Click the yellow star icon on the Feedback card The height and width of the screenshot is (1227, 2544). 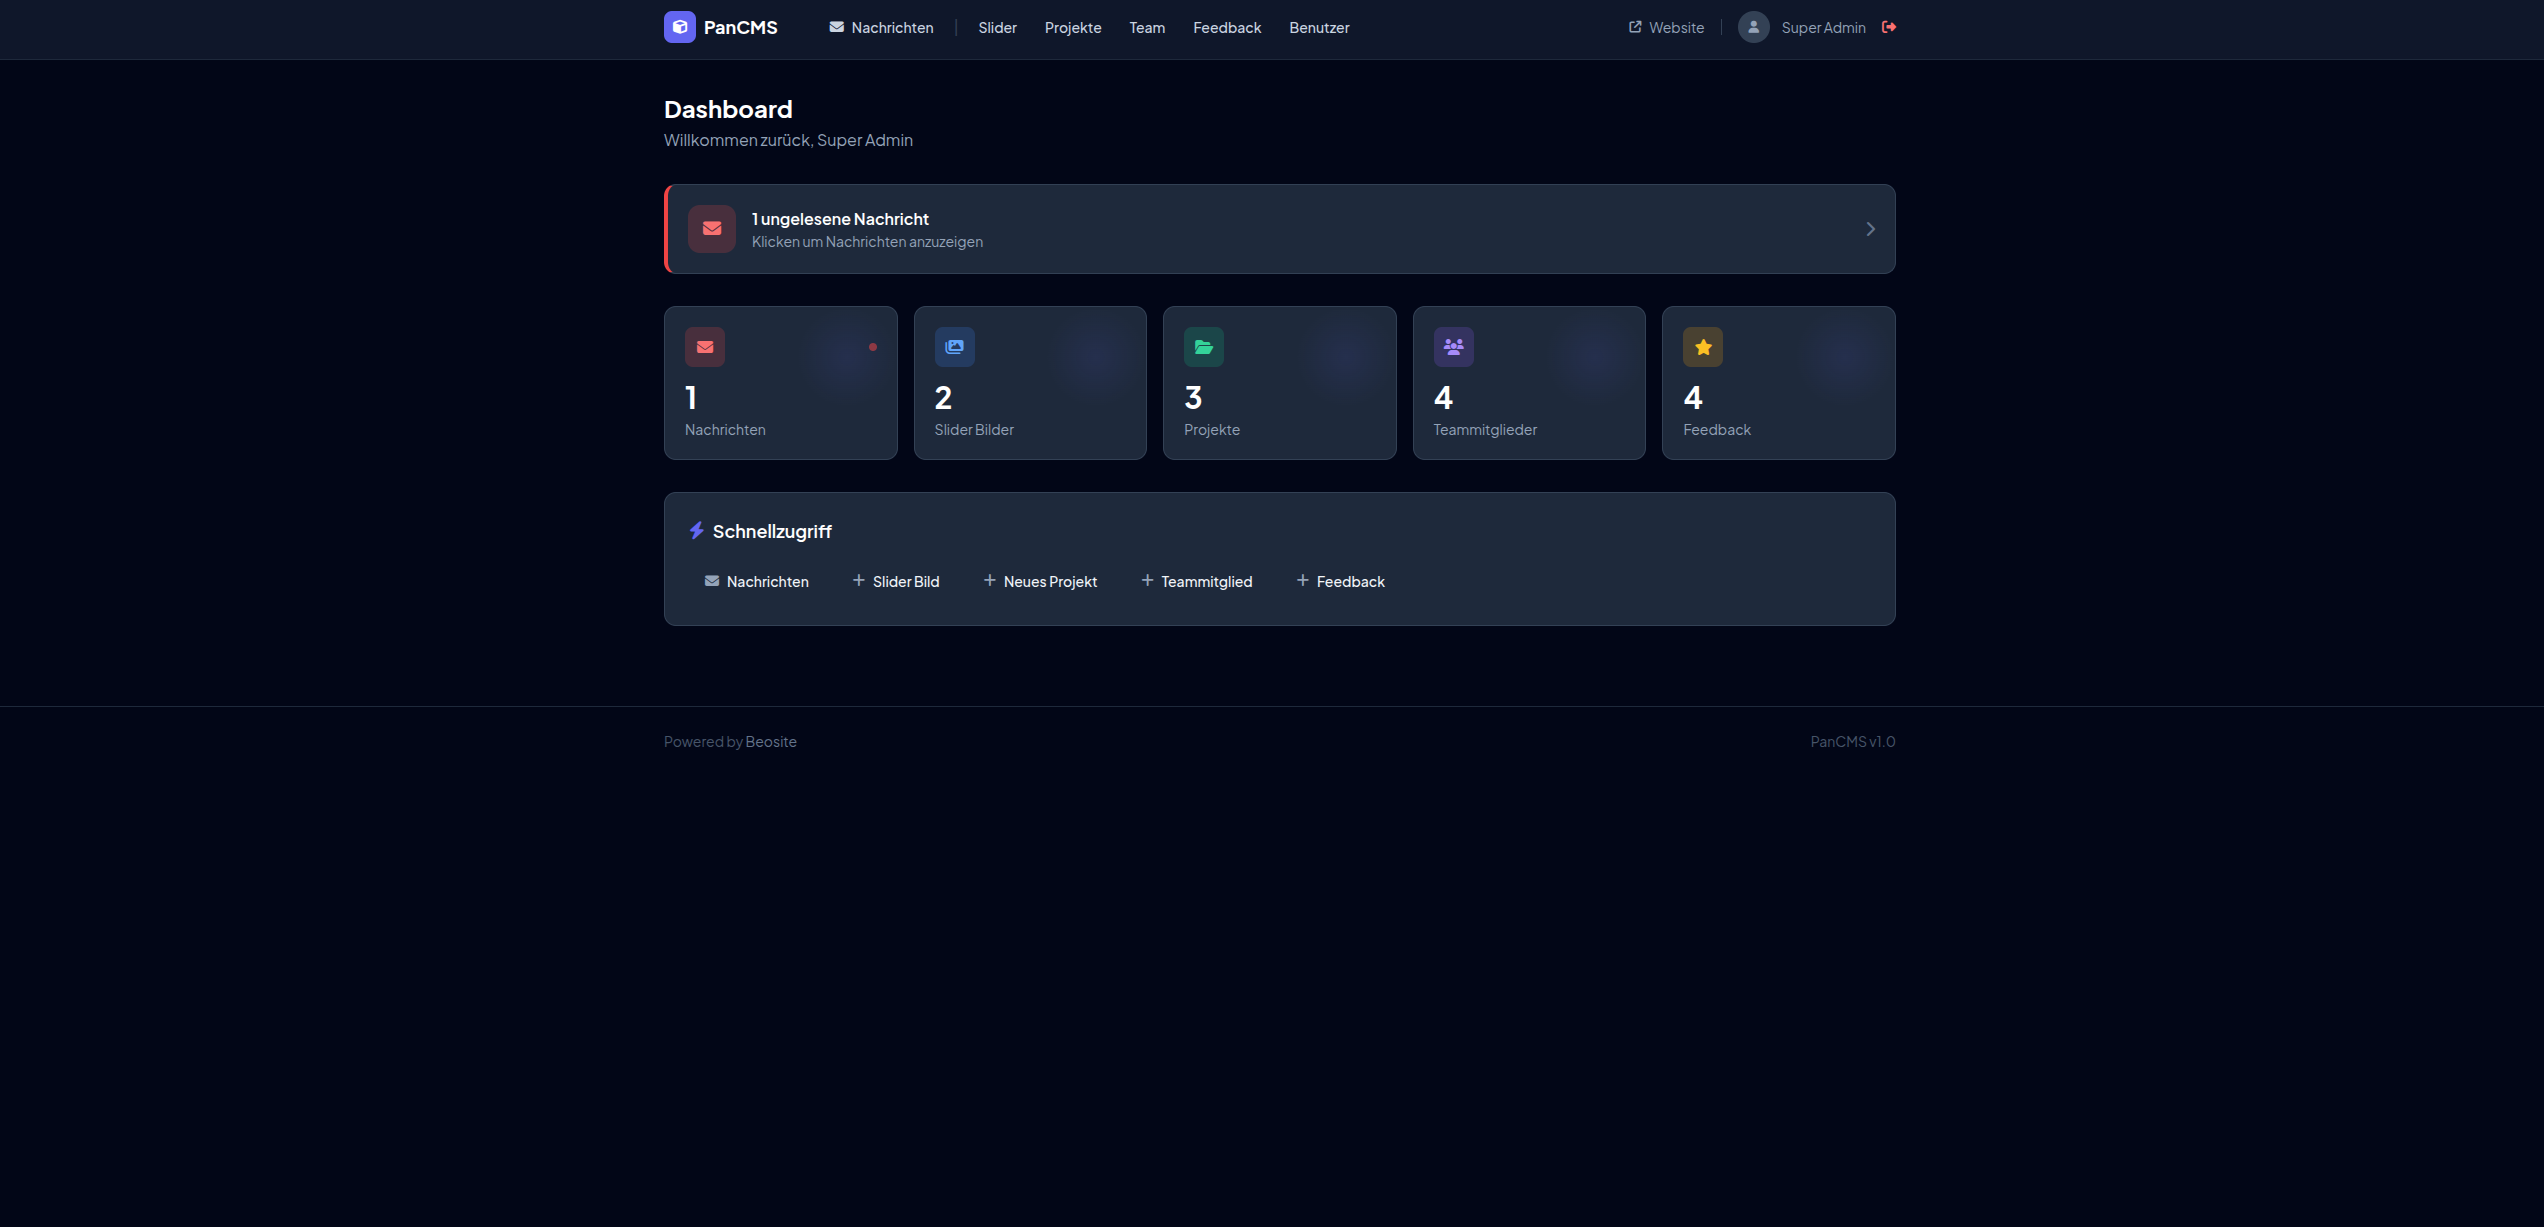(x=1702, y=347)
